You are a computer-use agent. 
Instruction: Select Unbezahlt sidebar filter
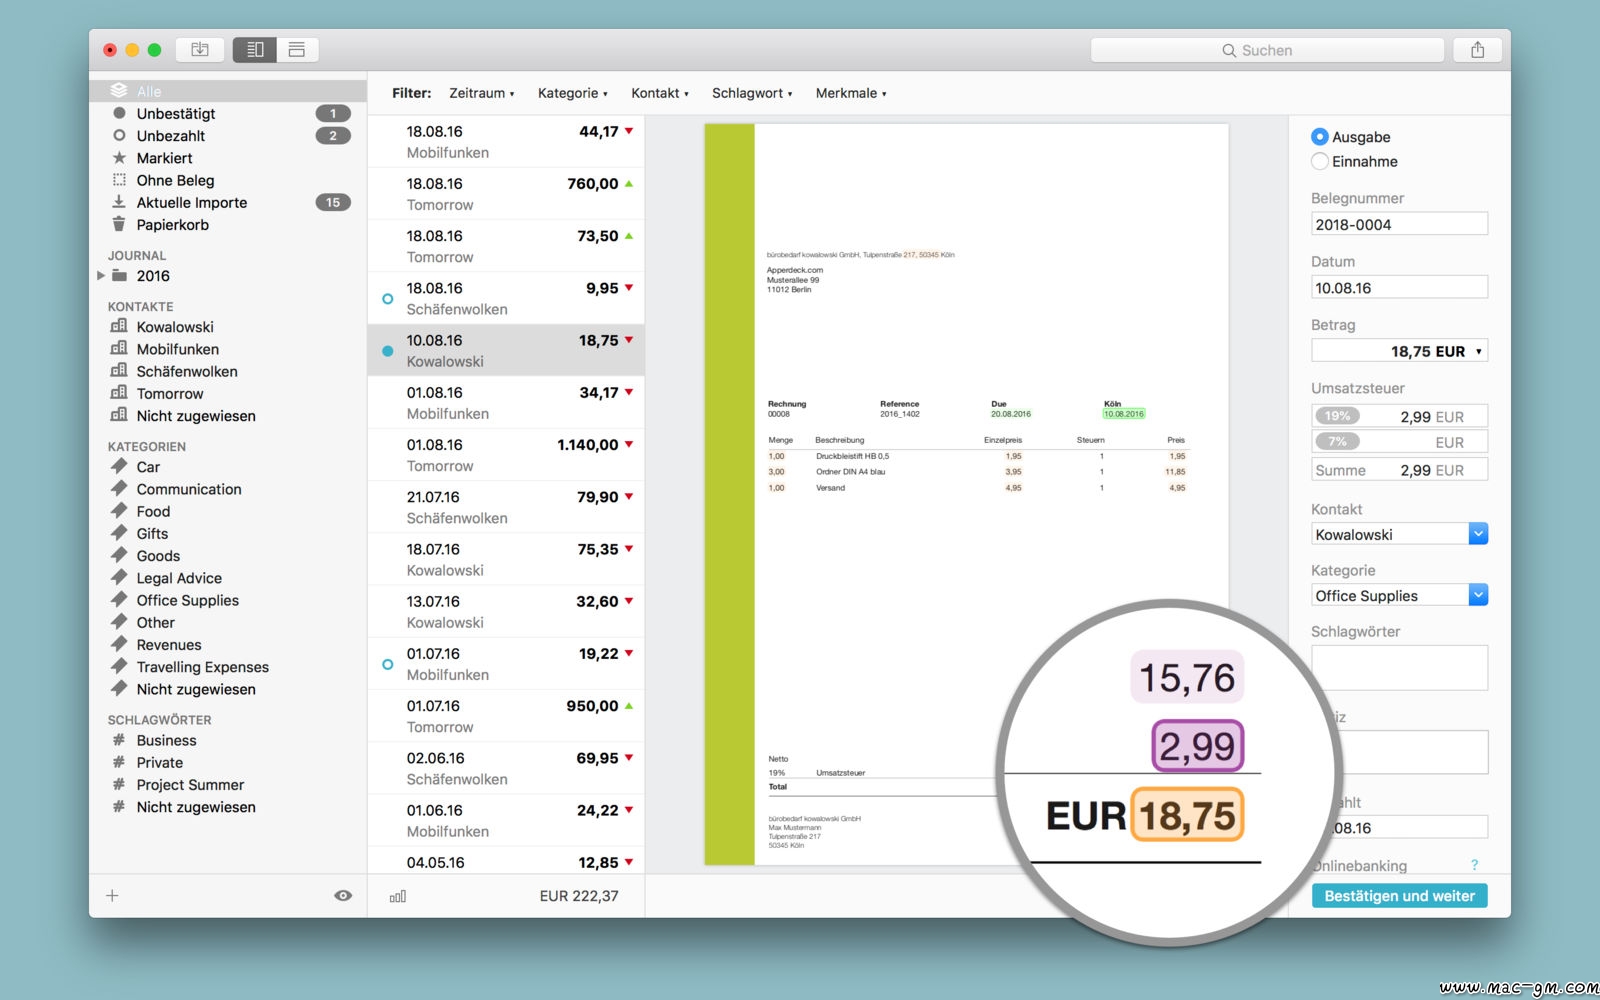229,136
